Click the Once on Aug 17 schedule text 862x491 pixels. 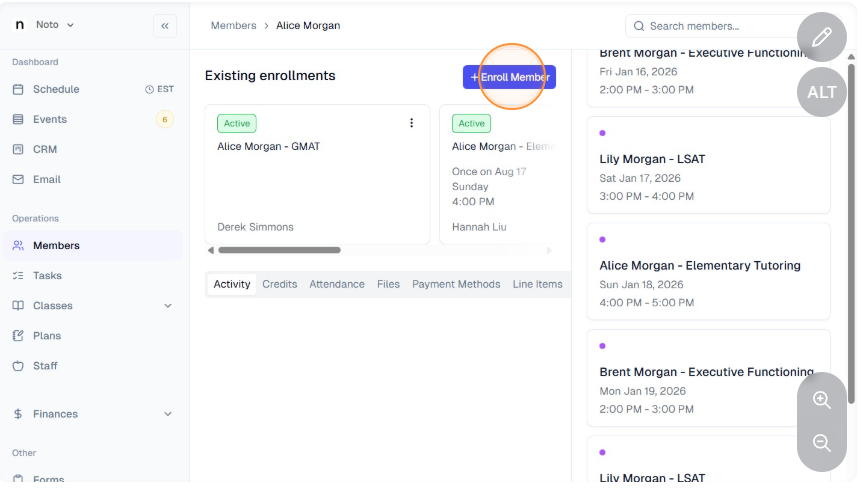[489, 172]
